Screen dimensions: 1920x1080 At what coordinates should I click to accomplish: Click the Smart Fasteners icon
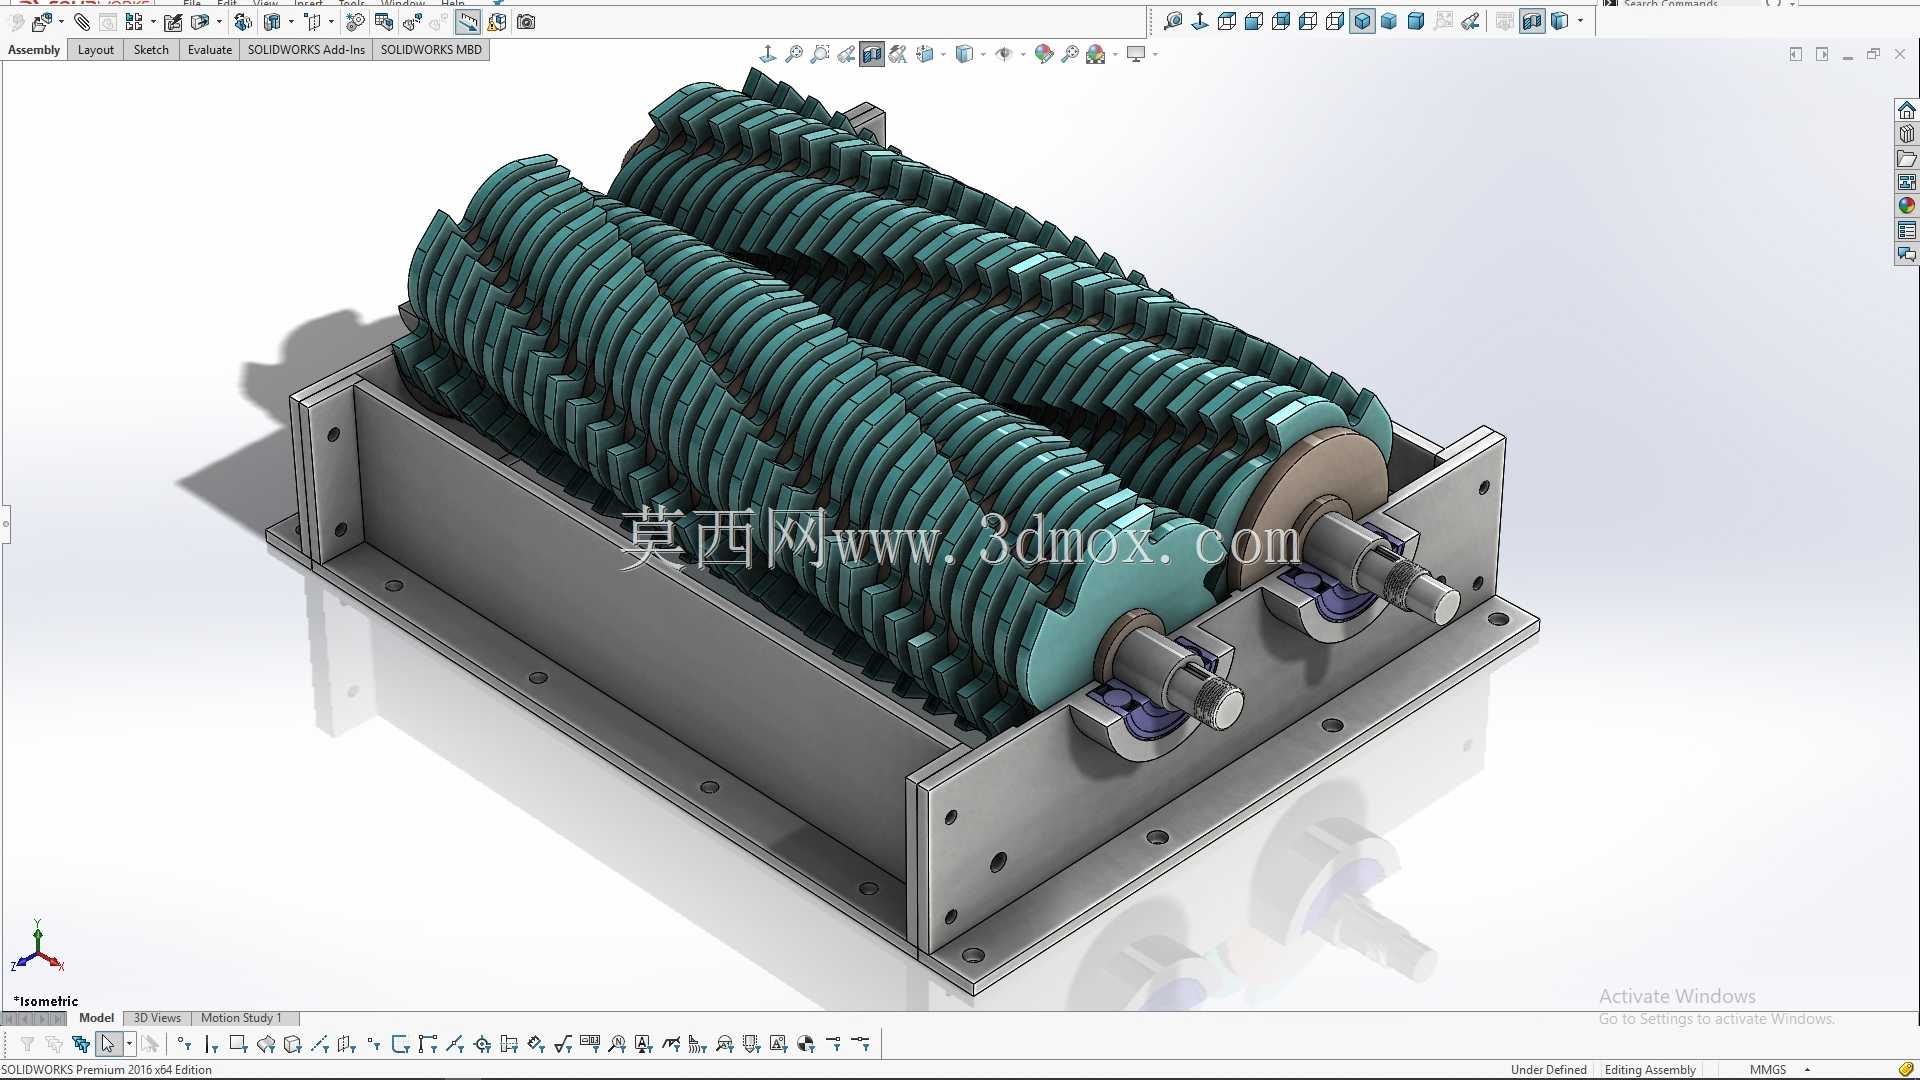click(x=173, y=22)
